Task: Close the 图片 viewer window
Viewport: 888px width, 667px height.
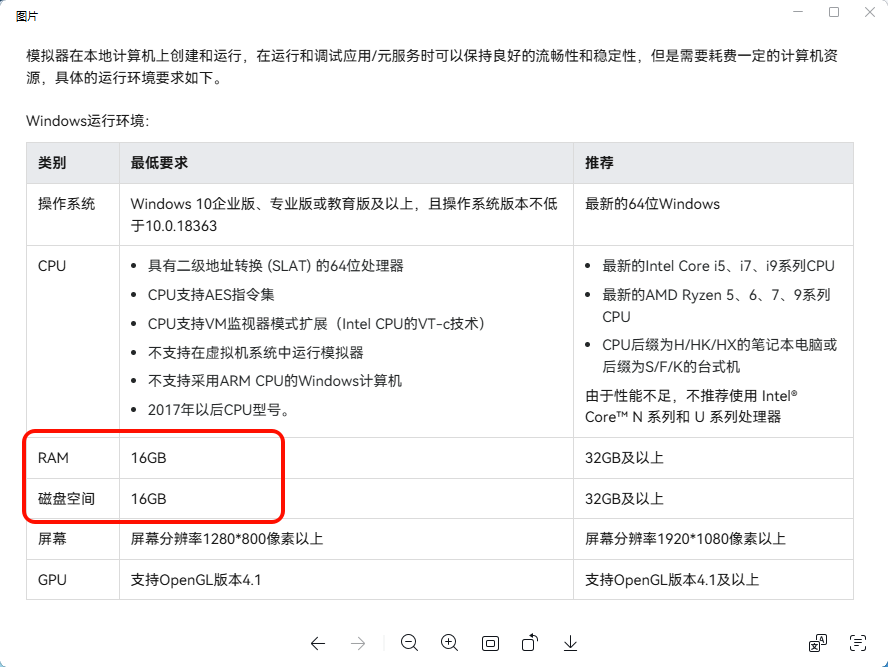Action: (869, 12)
